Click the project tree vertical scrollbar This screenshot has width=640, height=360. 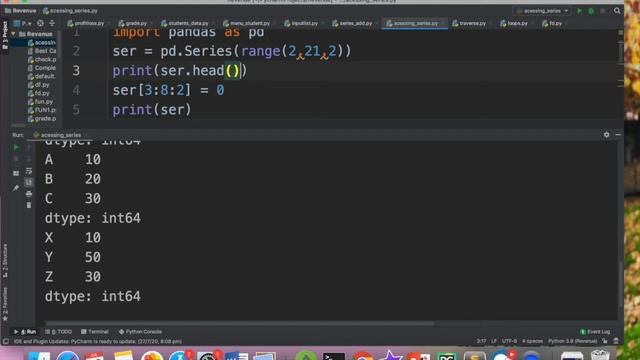pyautogui.click(x=59, y=45)
